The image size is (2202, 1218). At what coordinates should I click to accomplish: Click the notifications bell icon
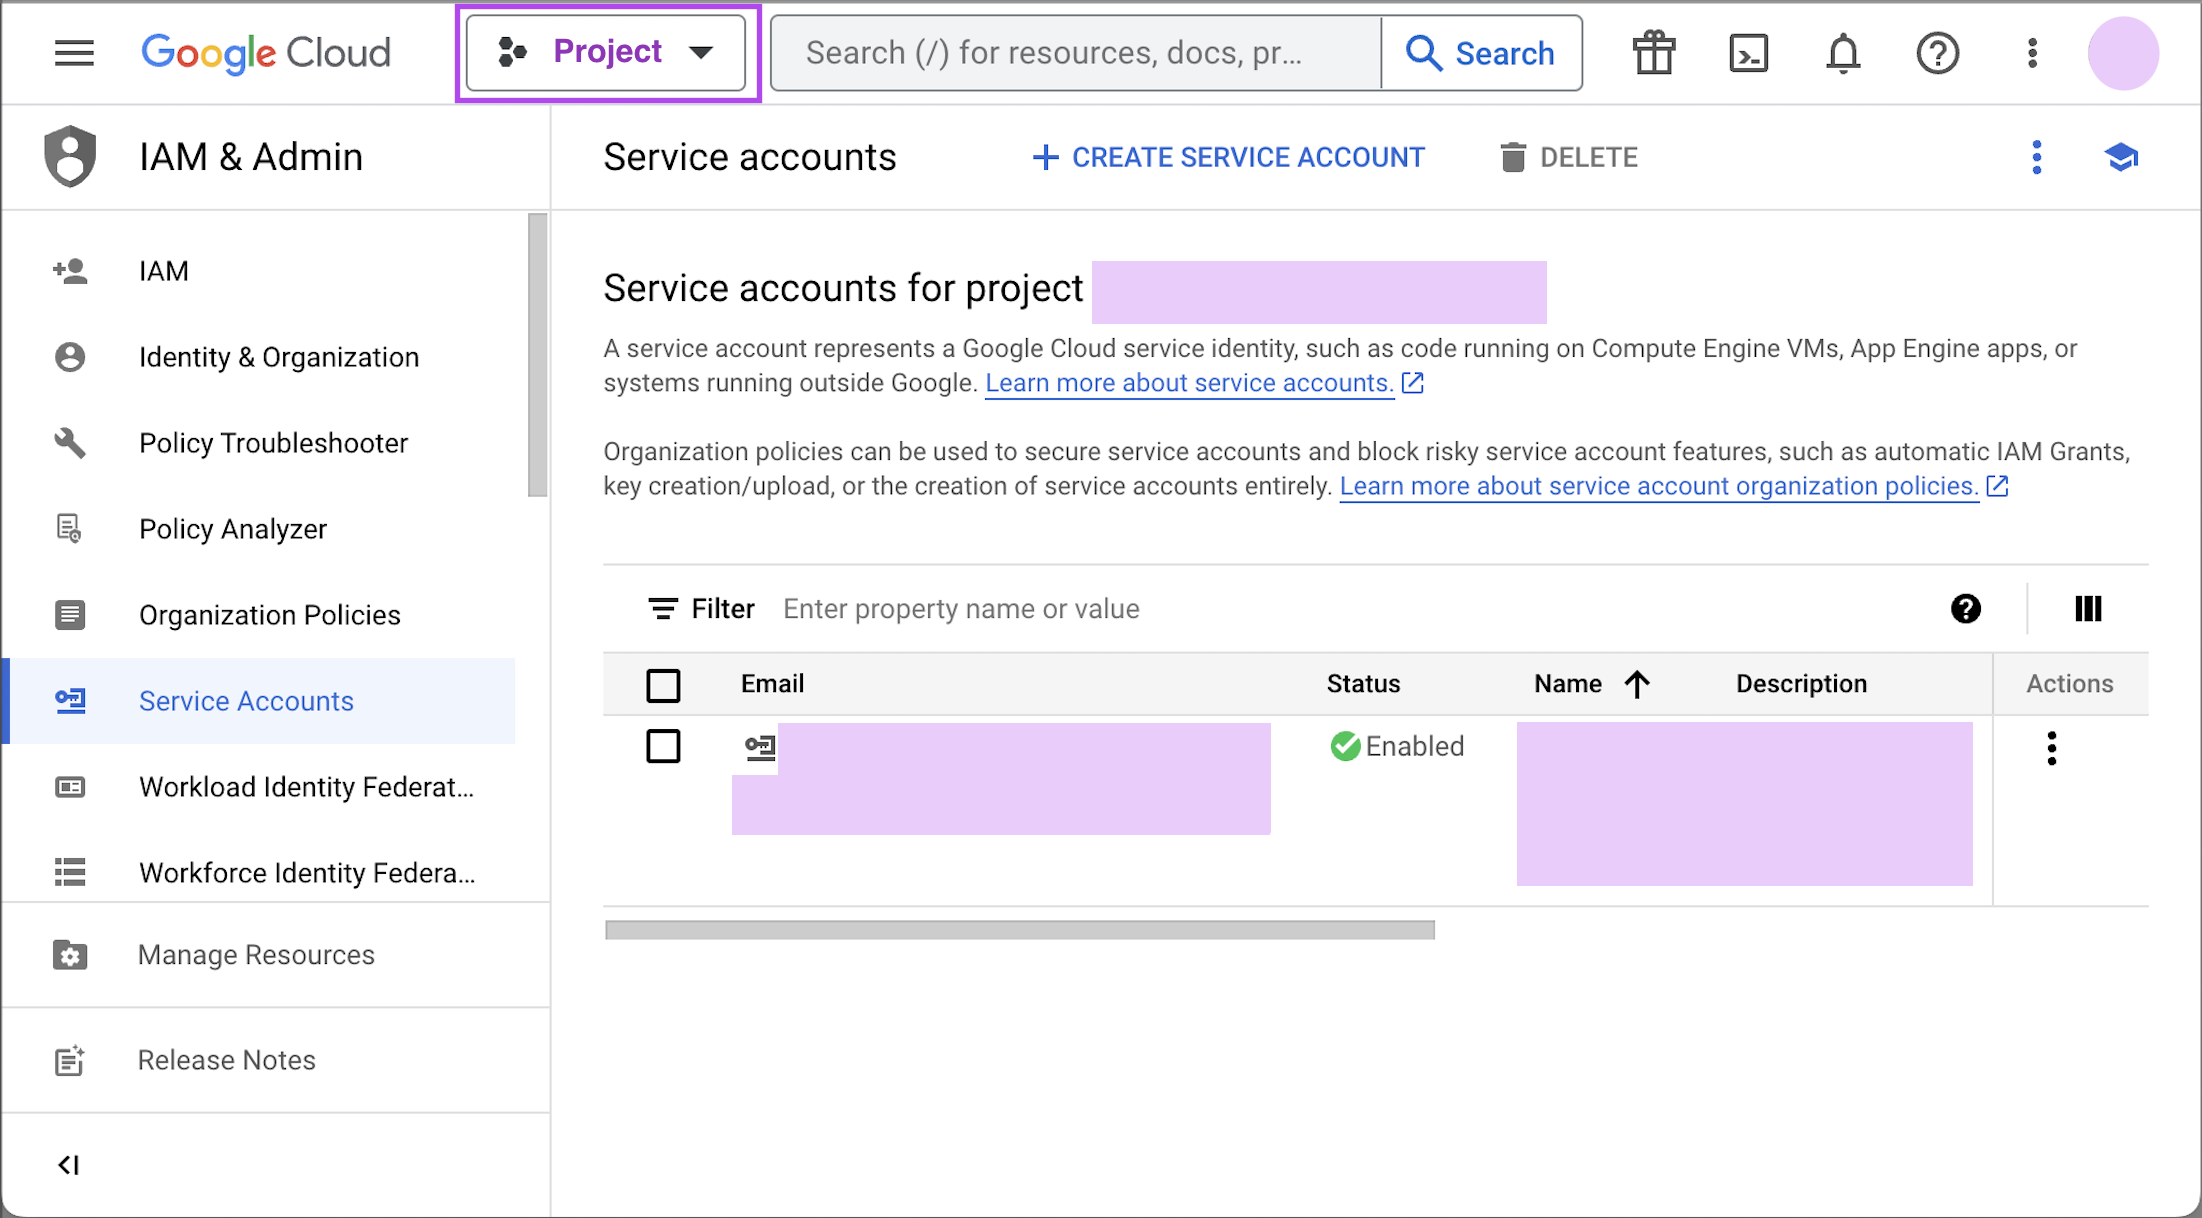1843,53
